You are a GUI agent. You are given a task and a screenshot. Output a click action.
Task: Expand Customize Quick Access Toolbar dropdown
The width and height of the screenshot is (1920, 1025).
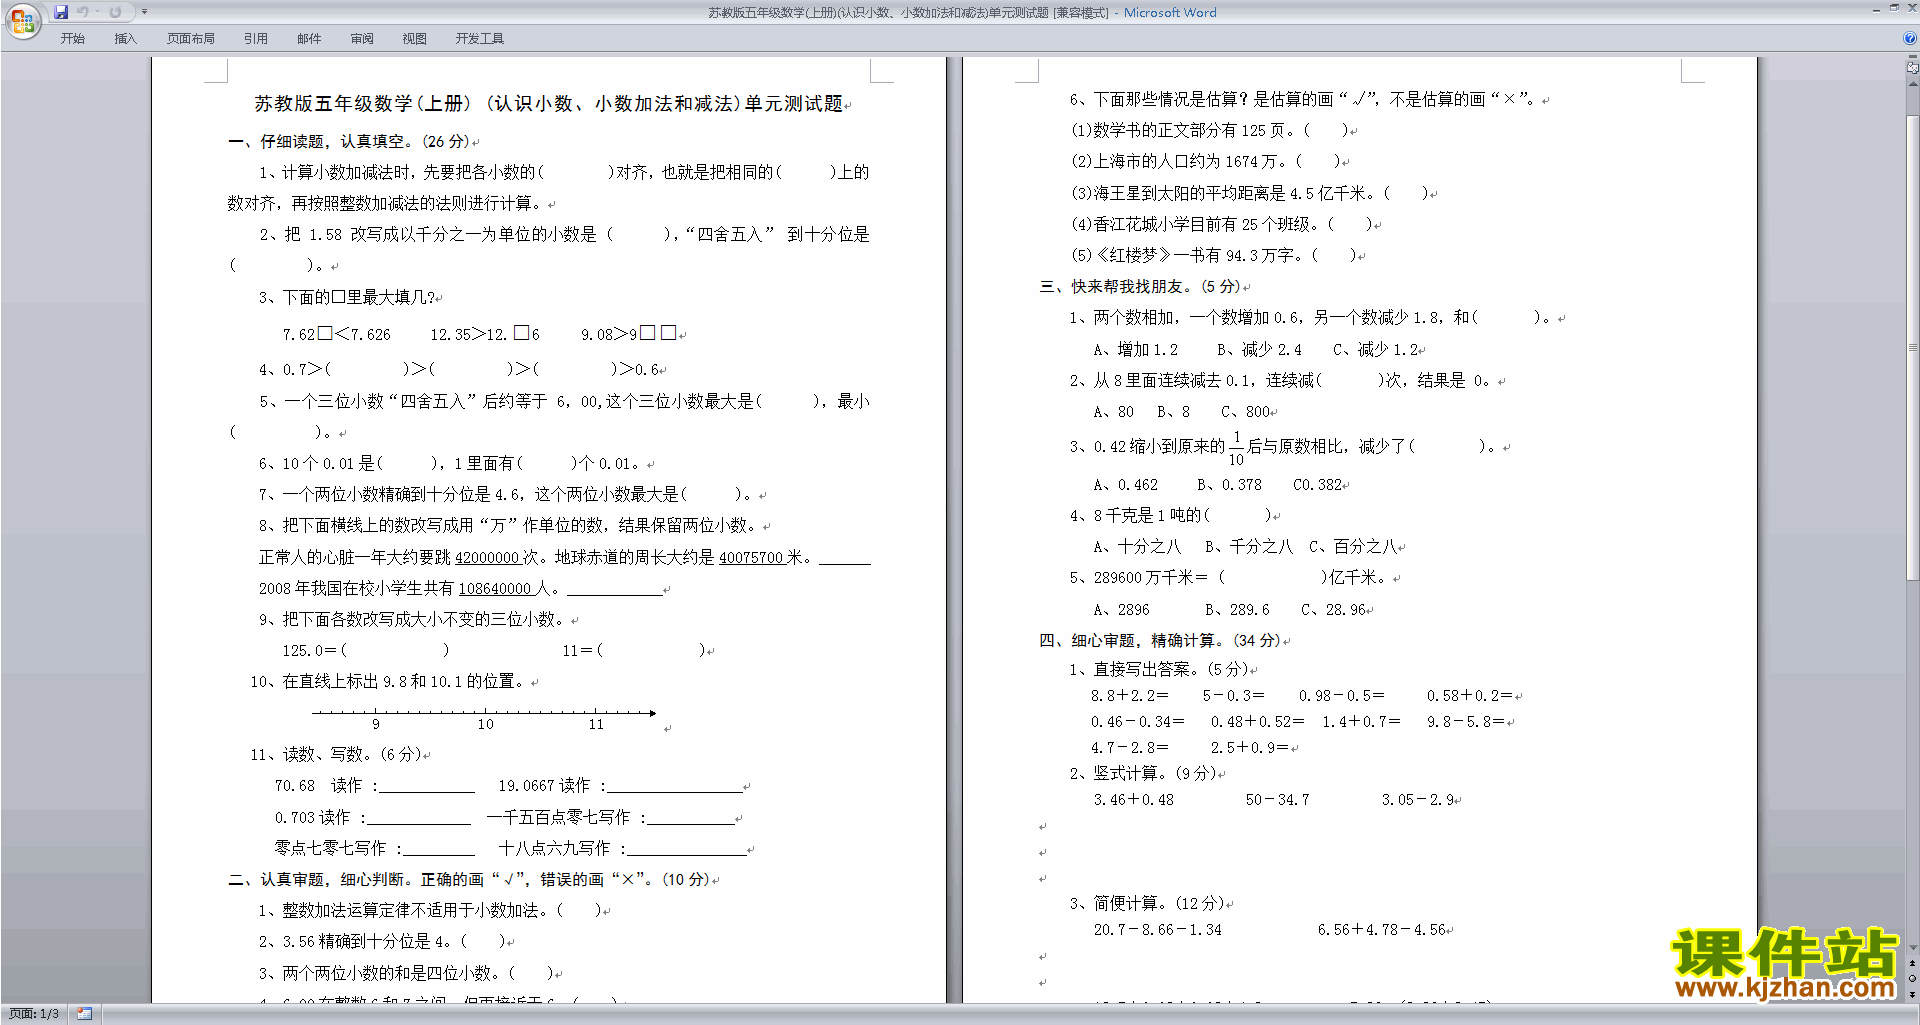pyautogui.click(x=144, y=12)
